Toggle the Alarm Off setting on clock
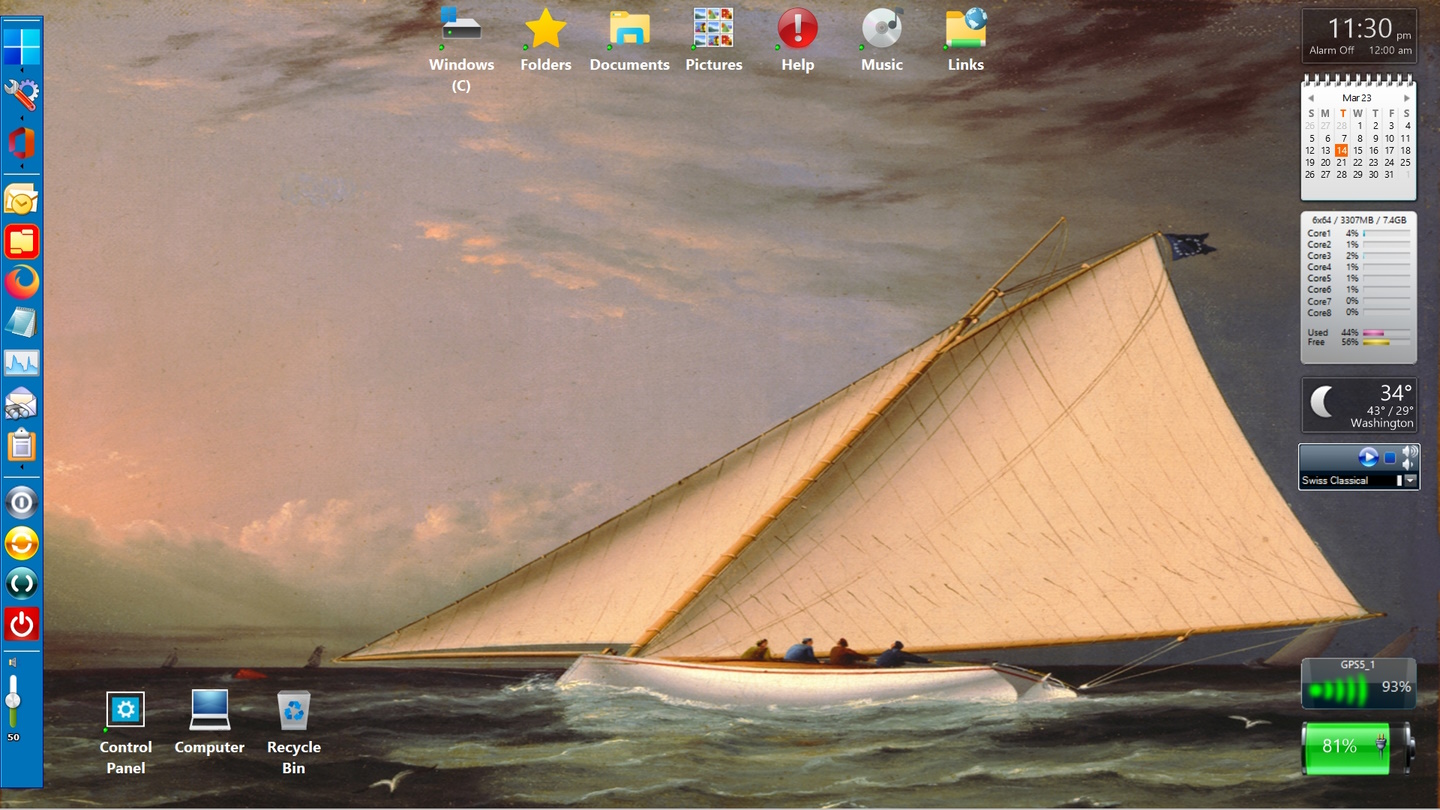 click(1331, 50)
